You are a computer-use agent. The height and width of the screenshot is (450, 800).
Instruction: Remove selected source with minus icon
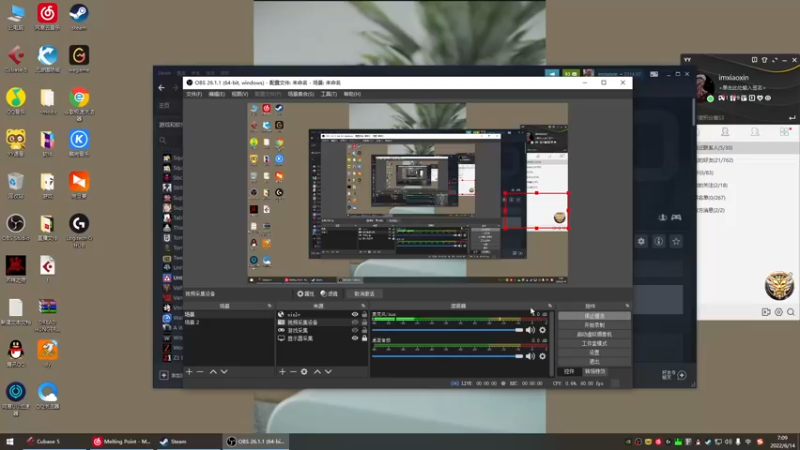point(293,371)
